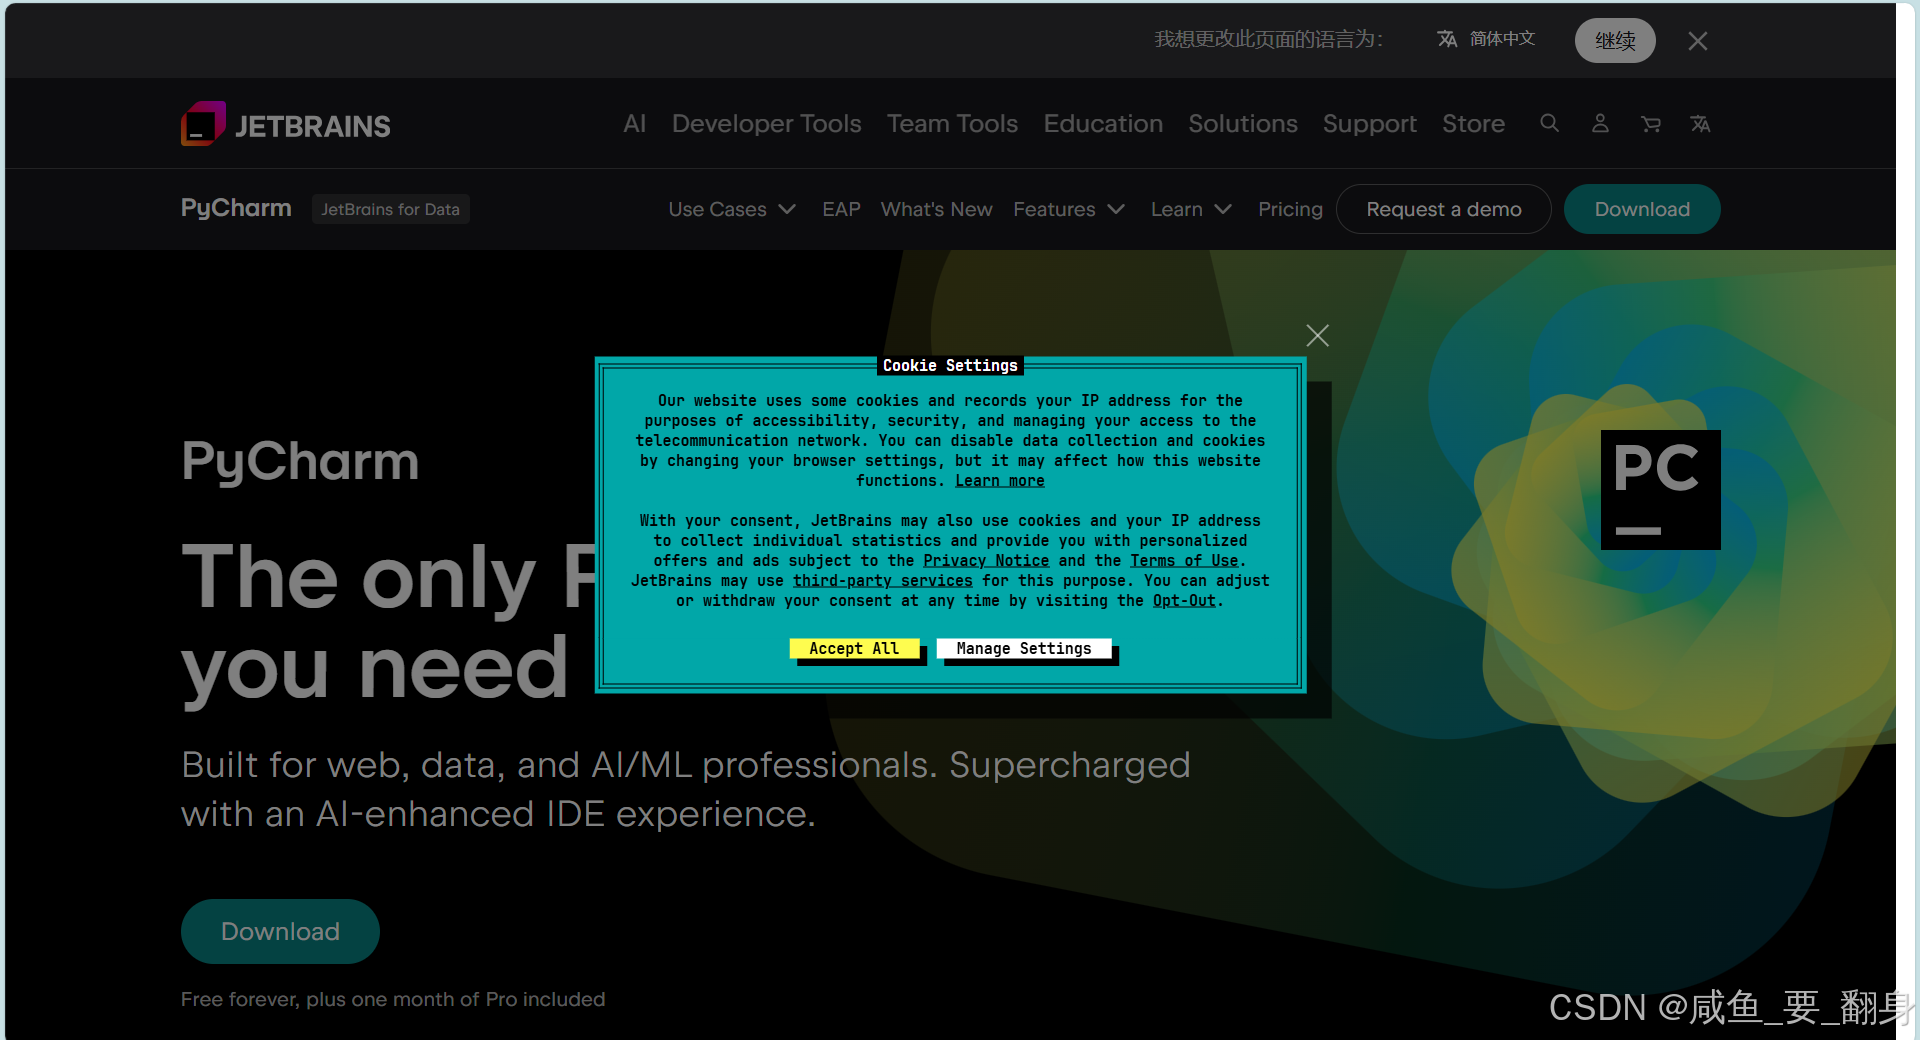
Task: Expand the Features dropdown
Action: [1069, 209]
